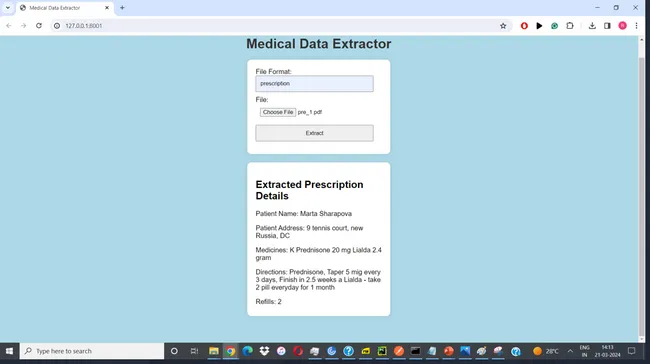
Task: Open the notification center icon
Action: click(631, 351)
